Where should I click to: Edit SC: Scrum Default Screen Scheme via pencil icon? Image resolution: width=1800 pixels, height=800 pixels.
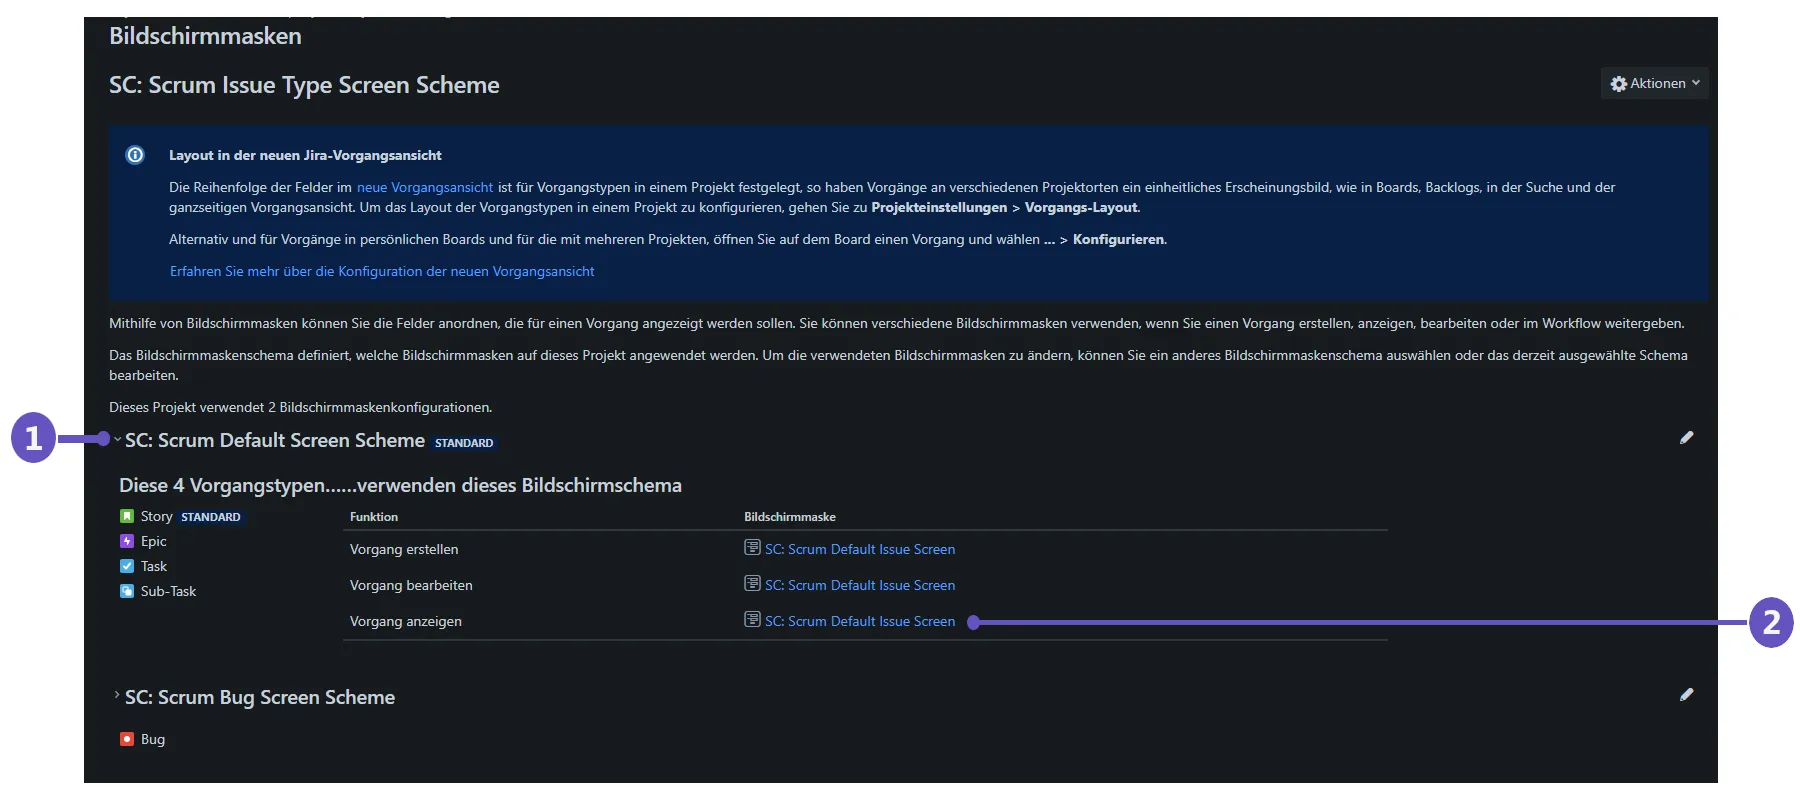click(1686, 437)
